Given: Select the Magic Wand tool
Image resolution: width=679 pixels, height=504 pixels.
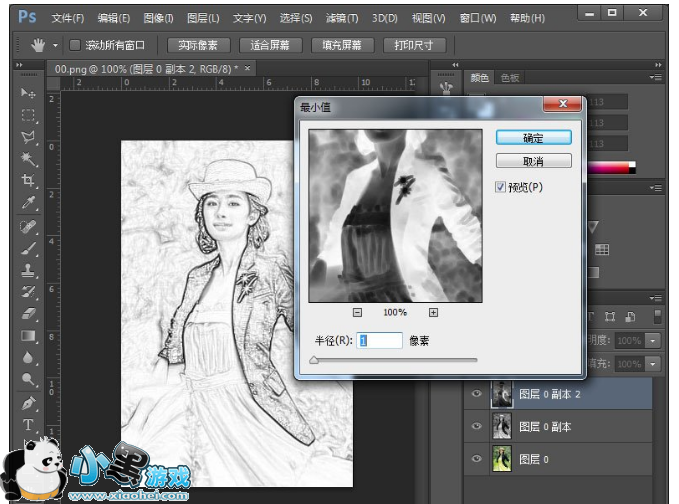Looking at the screenshot, I should pyautogui.click(x=28, y=159).
